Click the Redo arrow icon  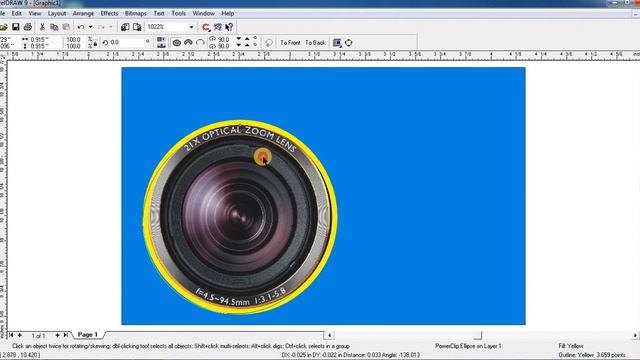pyautogui.click(x=102, y=27)
